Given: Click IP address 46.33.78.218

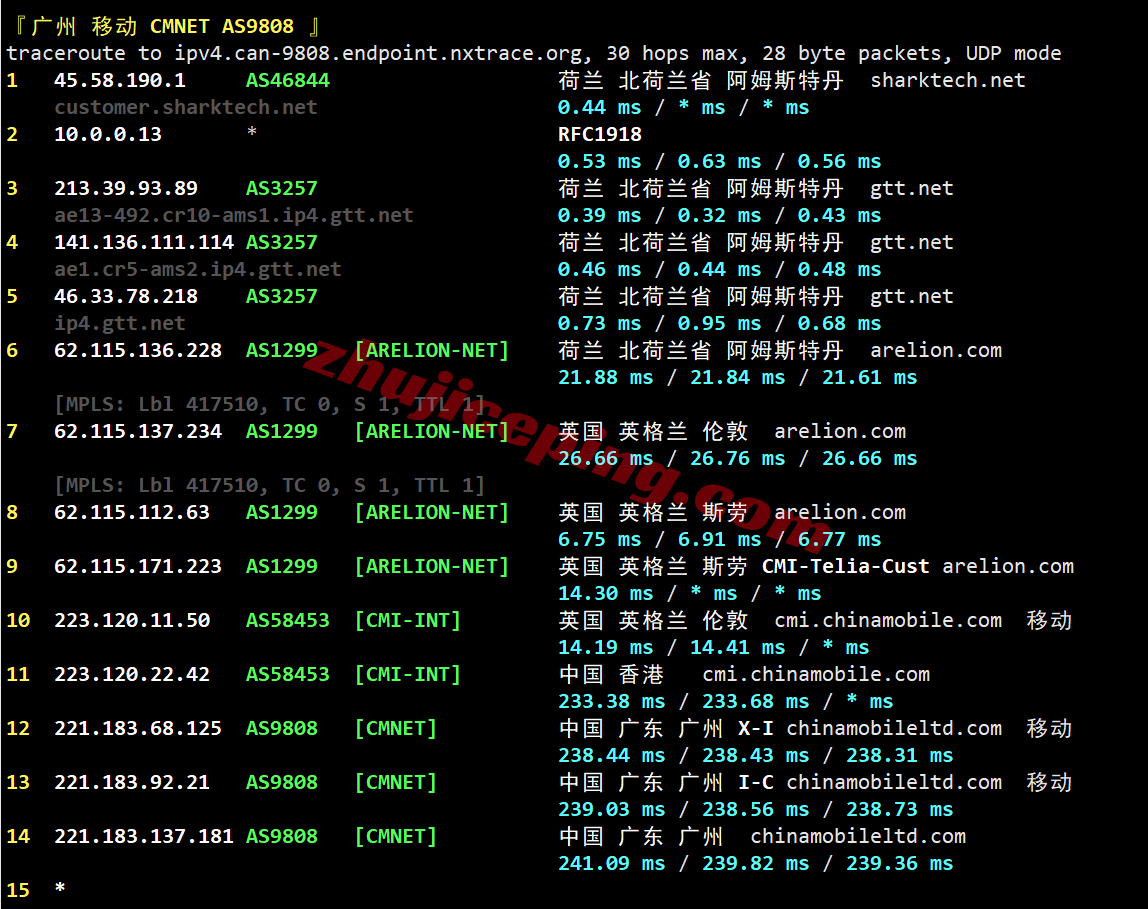Looking at the screenshot, I should pos(126,297).
